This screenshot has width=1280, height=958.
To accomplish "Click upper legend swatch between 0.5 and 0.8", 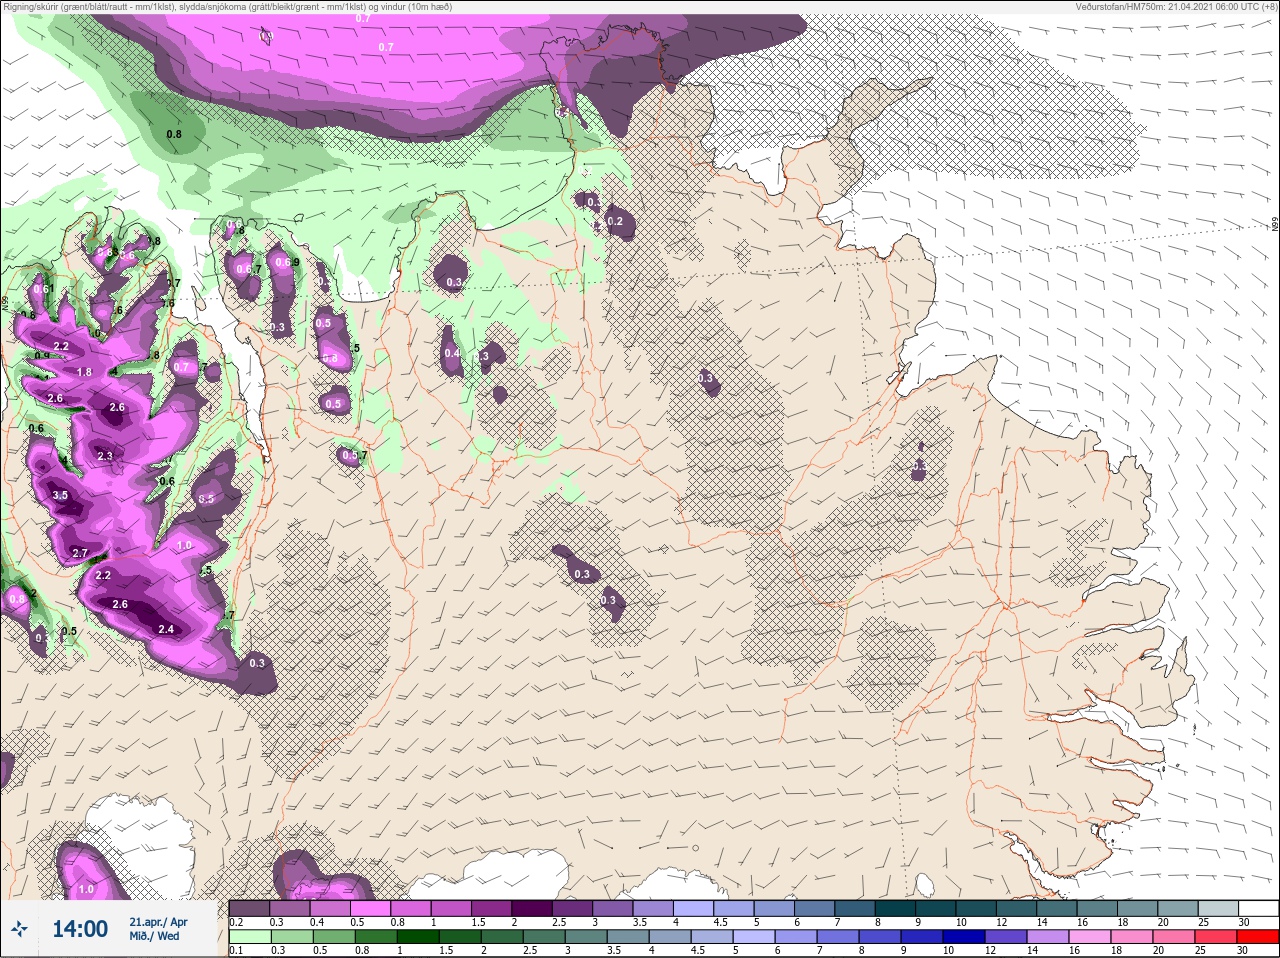I will point(371,908).
